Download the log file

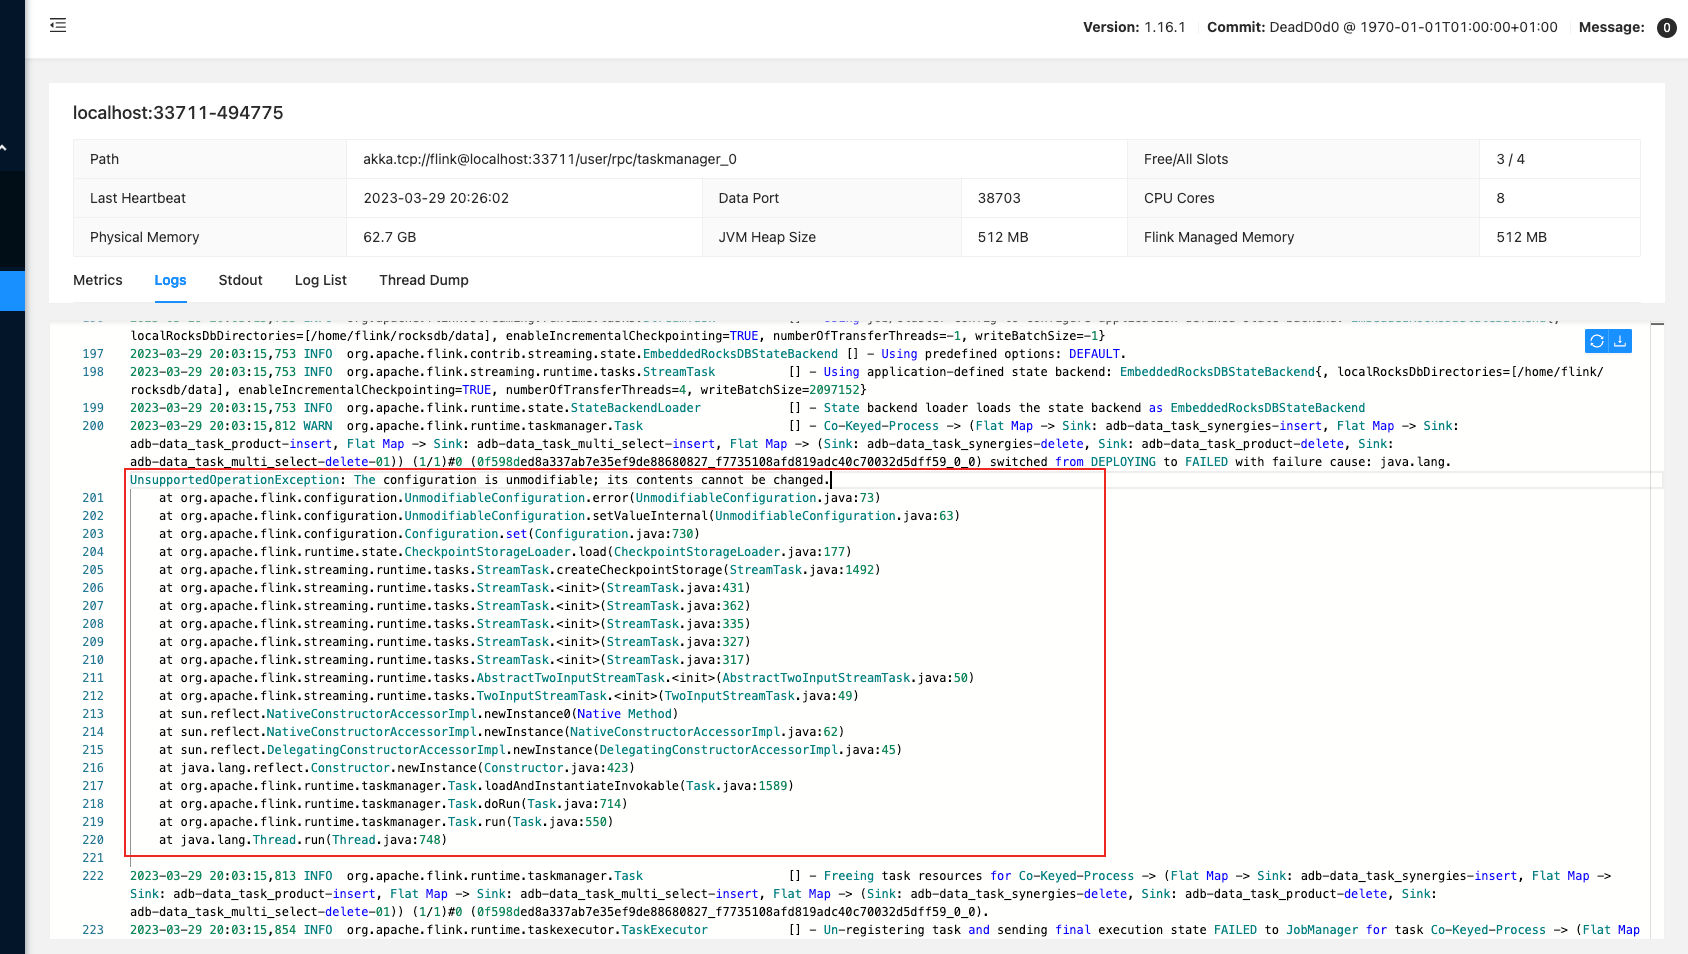(1620, 341)
